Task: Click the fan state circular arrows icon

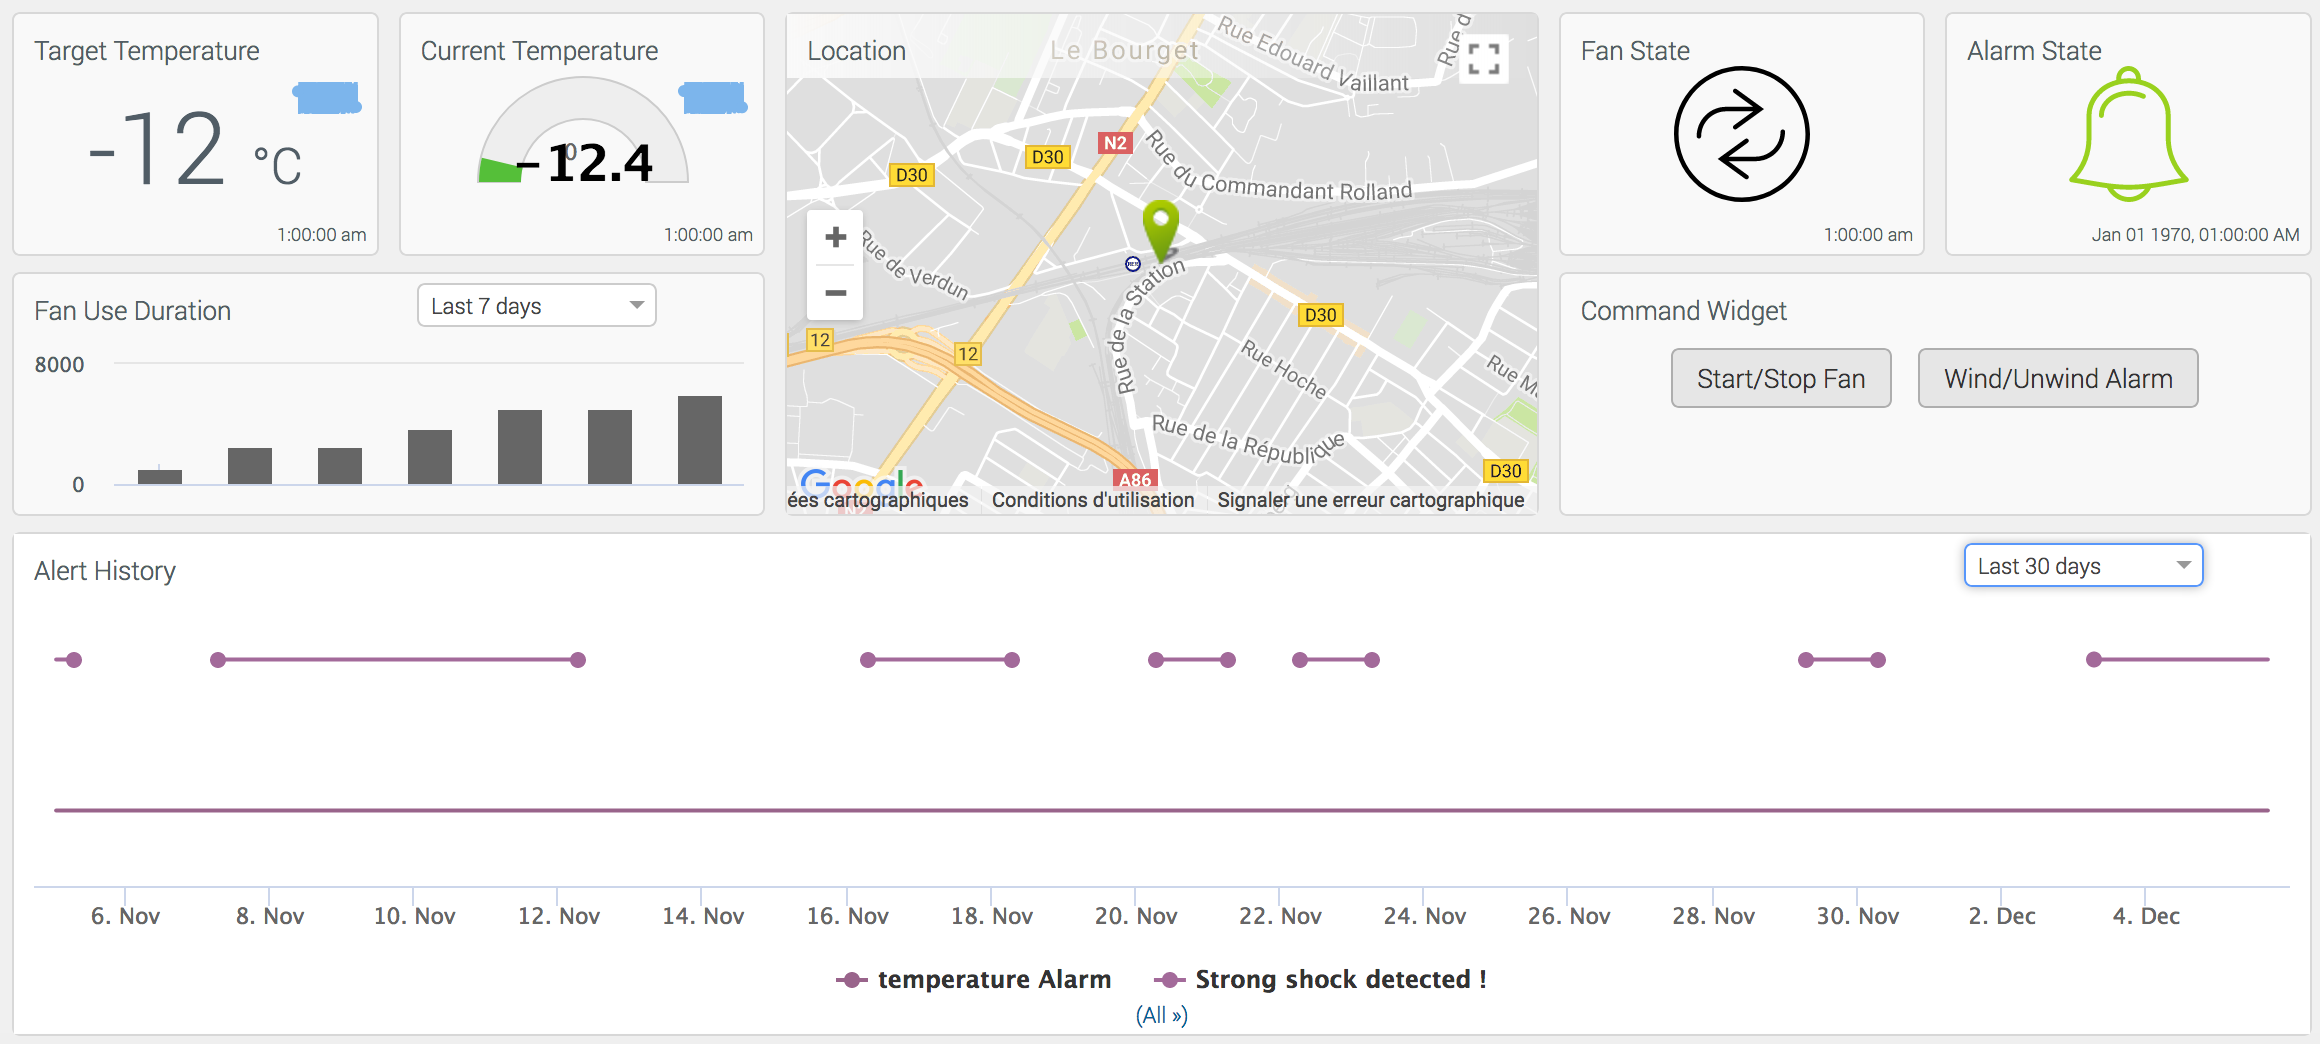Action: [1741, 134]
